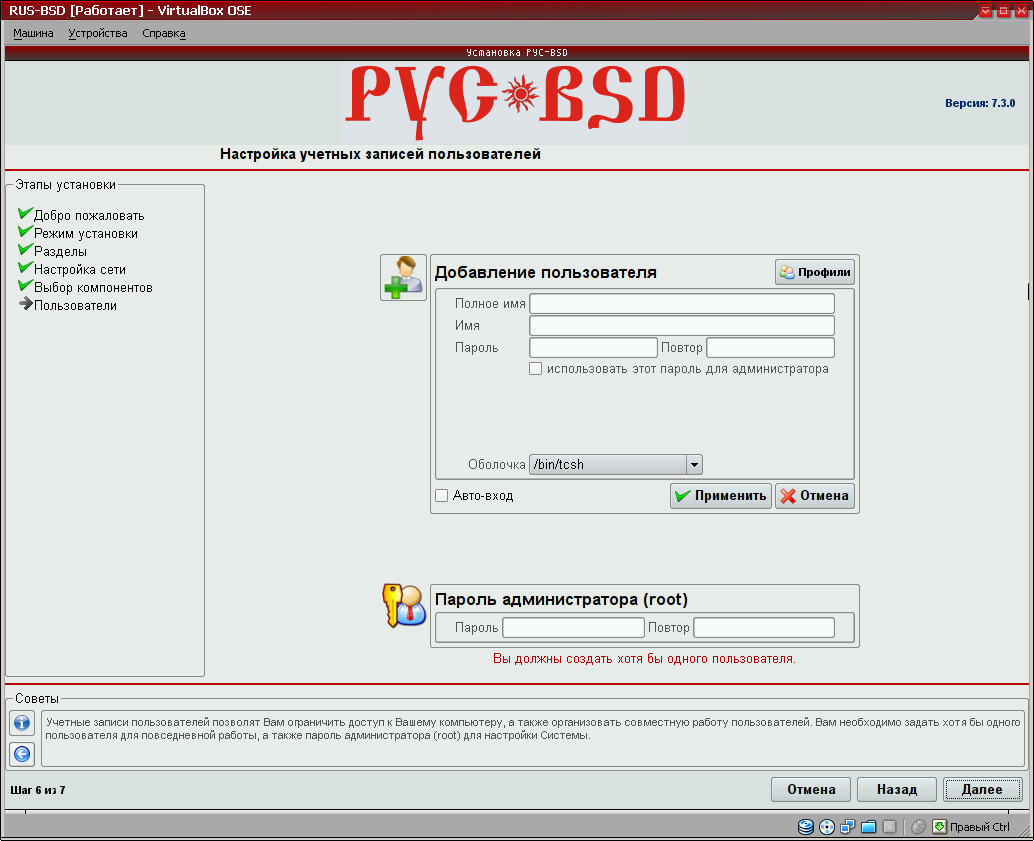1034x841 pixels.
Task: Open the Профили button
Action: pos(815,272)
